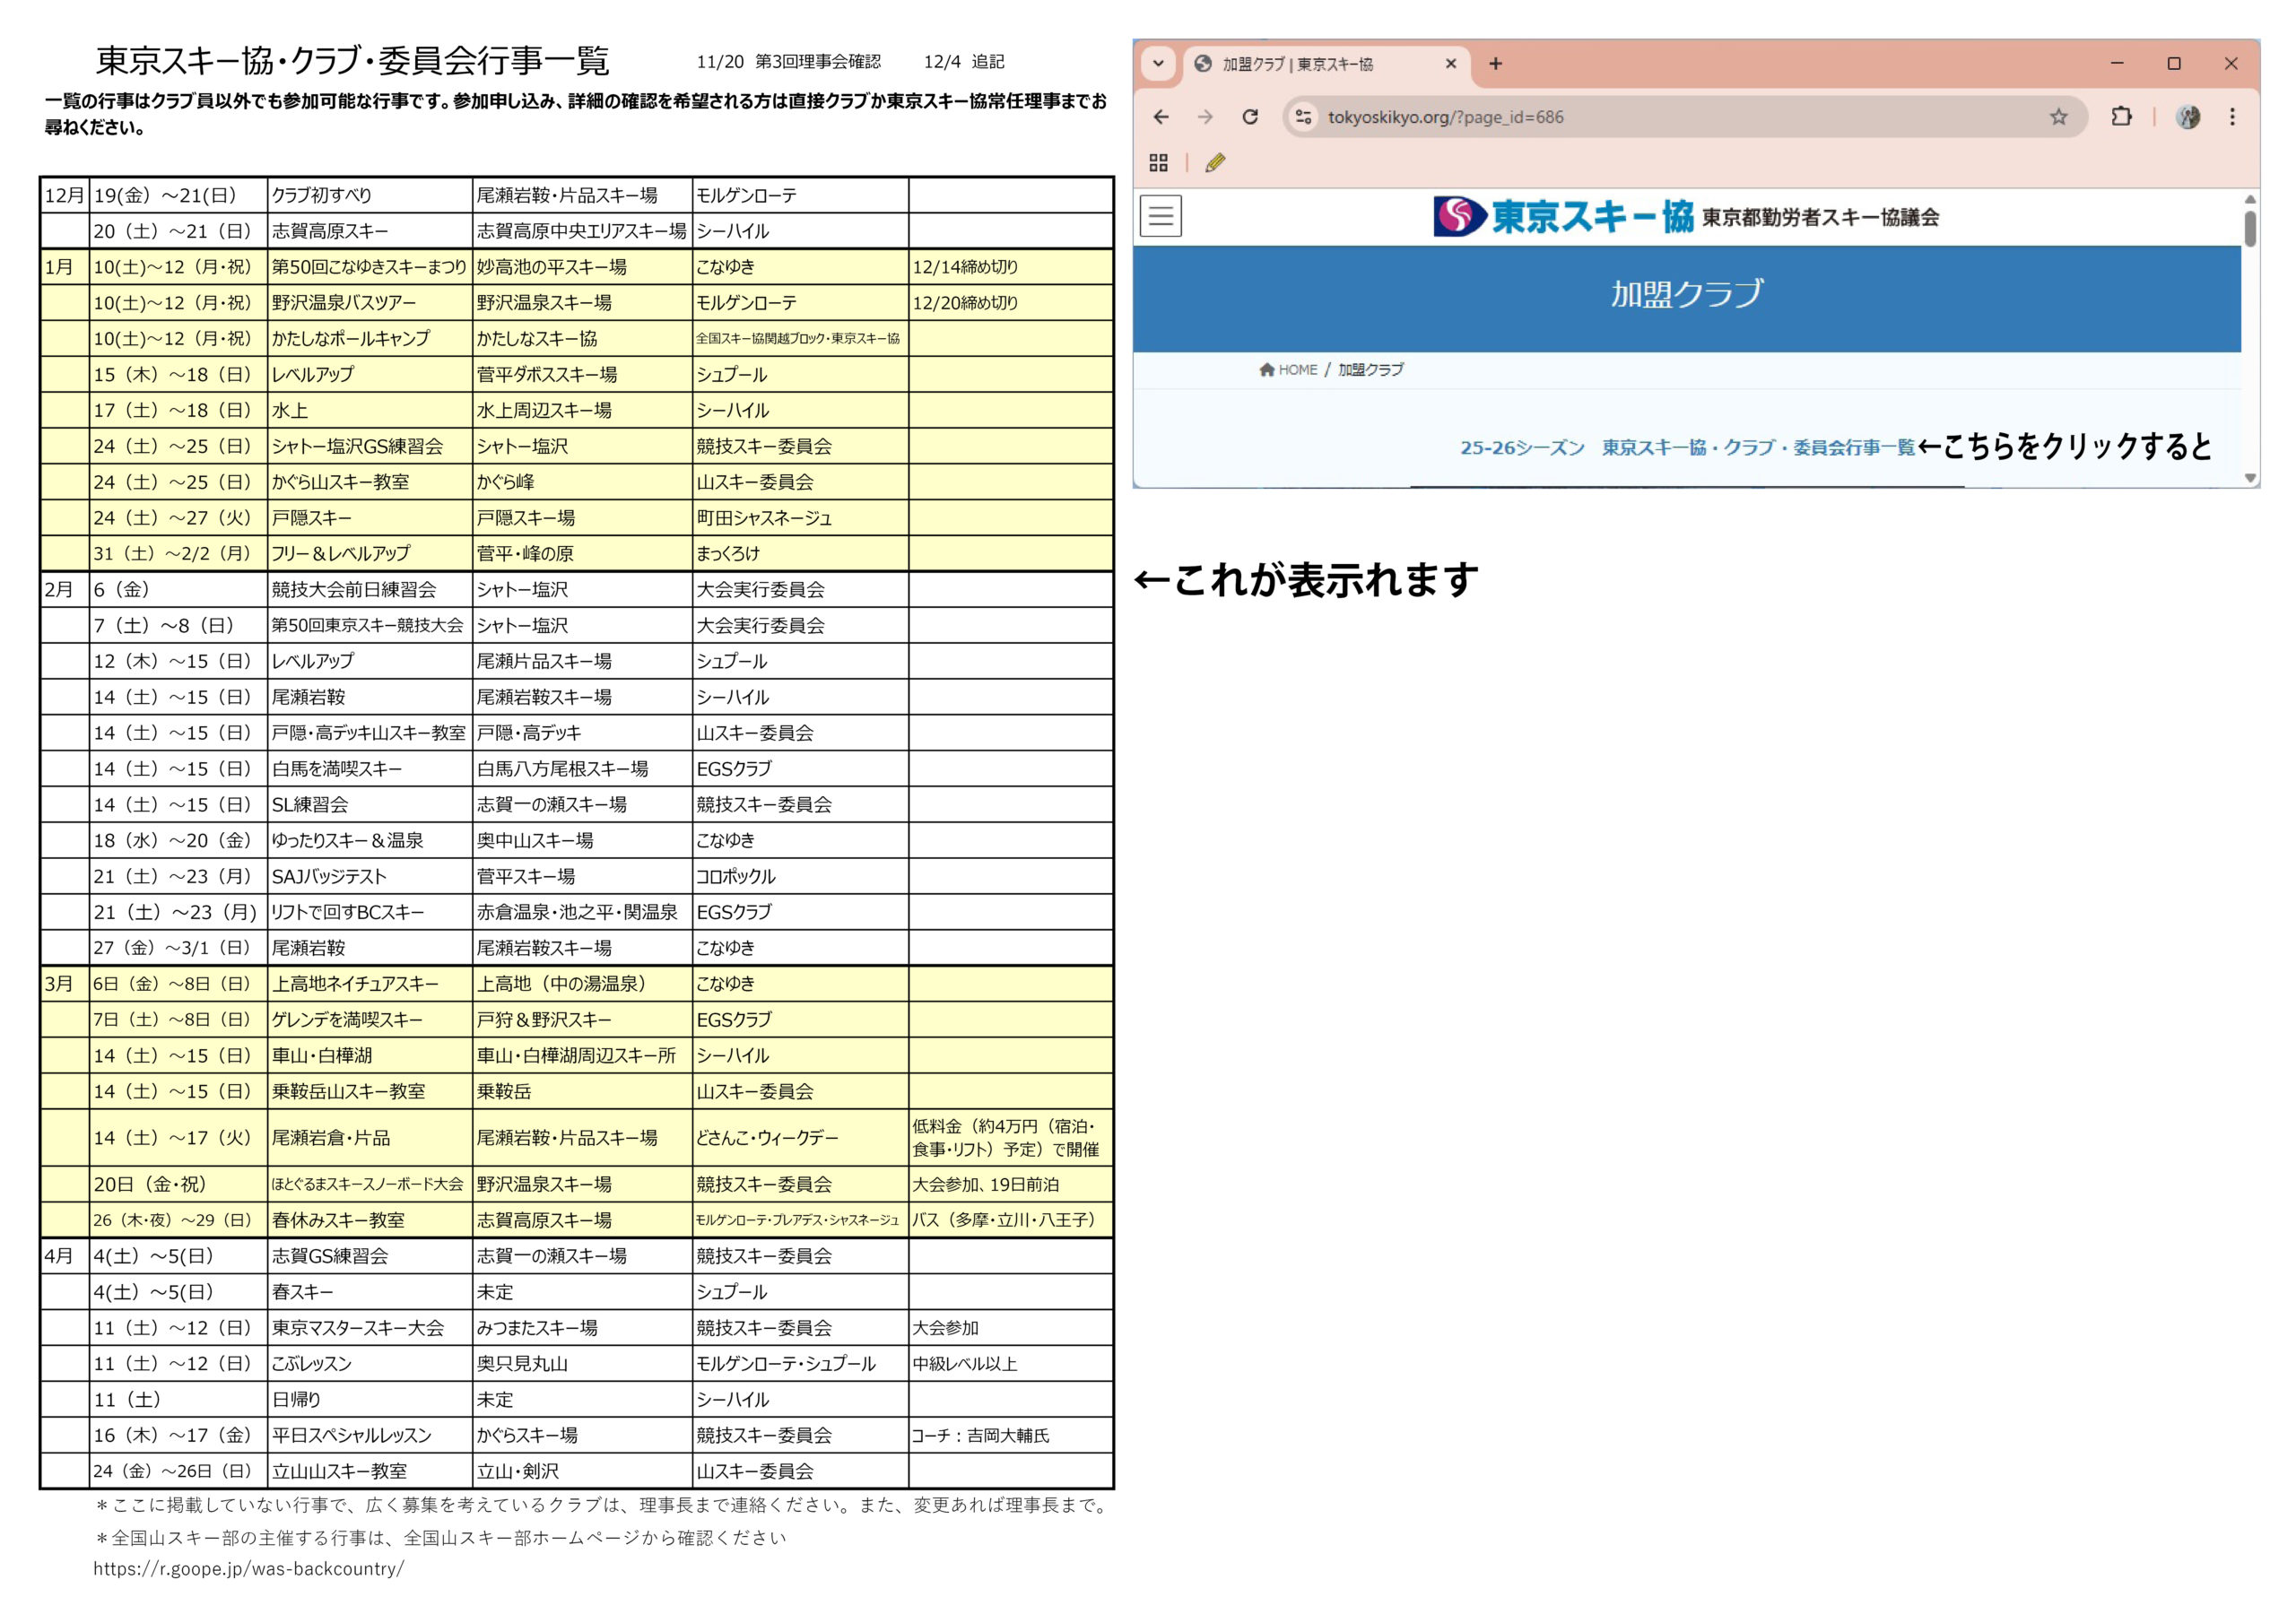Open a new tab with plus button
The image size is (2296, 1623).
(1495, 64)
